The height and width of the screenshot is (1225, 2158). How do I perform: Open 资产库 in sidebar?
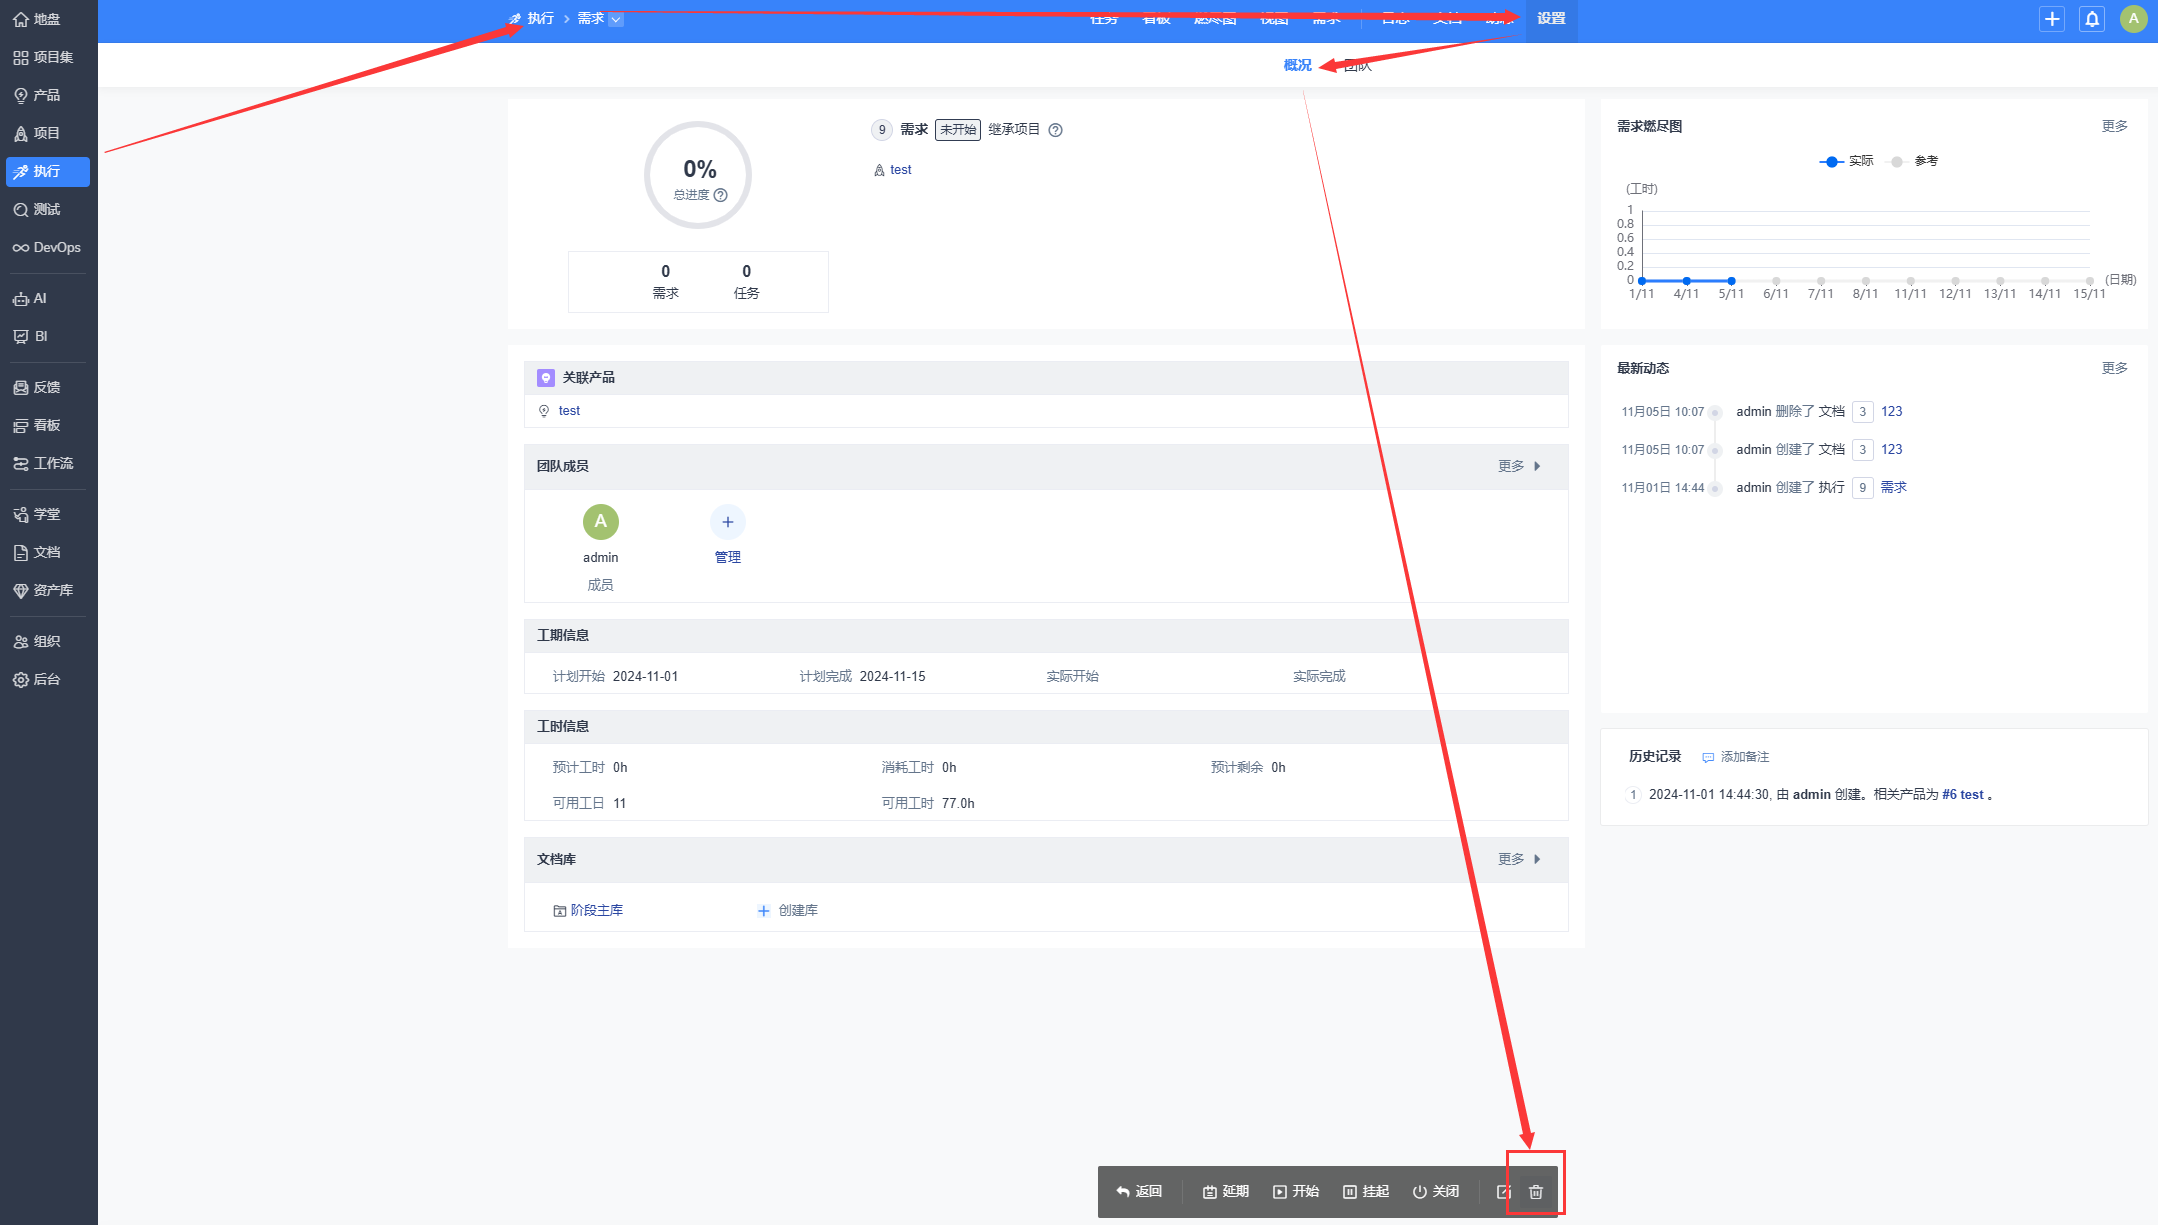(44, 590)
